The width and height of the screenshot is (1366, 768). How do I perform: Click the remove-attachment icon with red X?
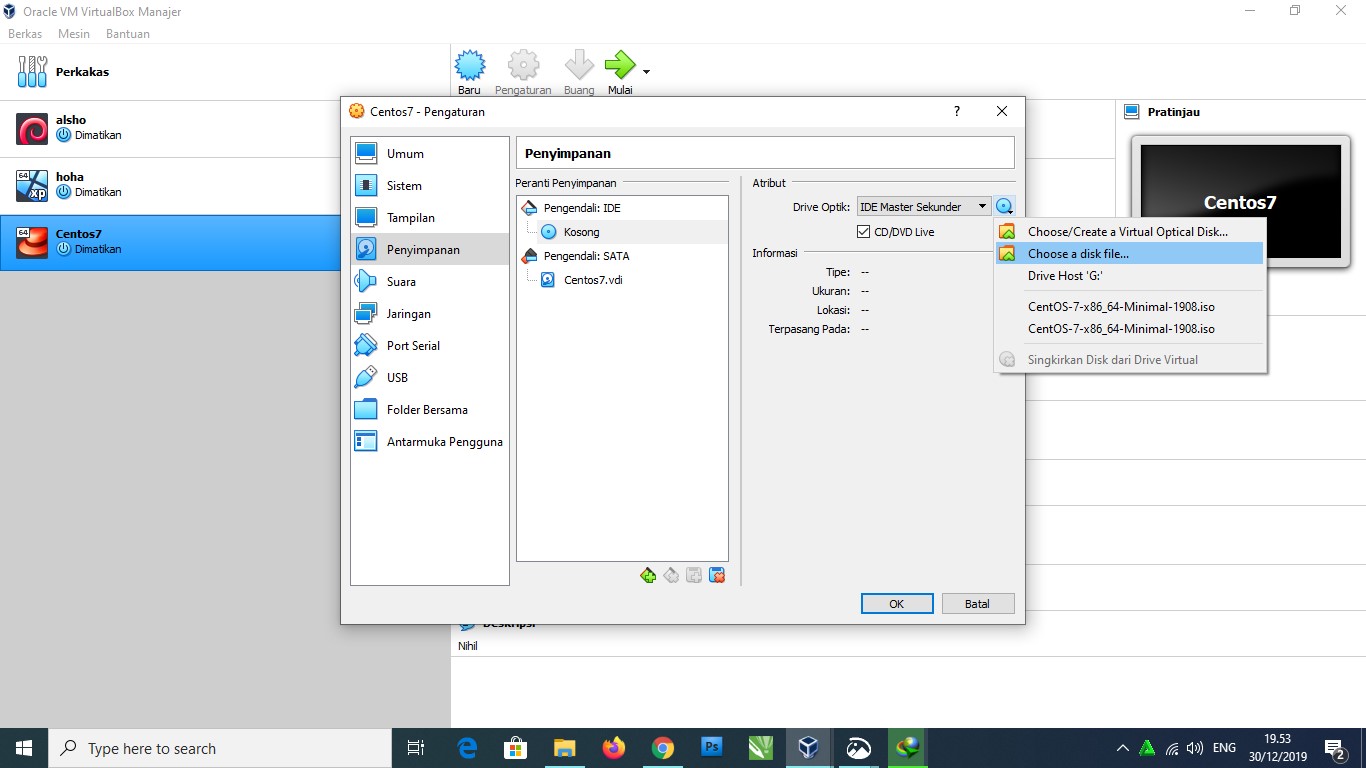click(717, 575)
